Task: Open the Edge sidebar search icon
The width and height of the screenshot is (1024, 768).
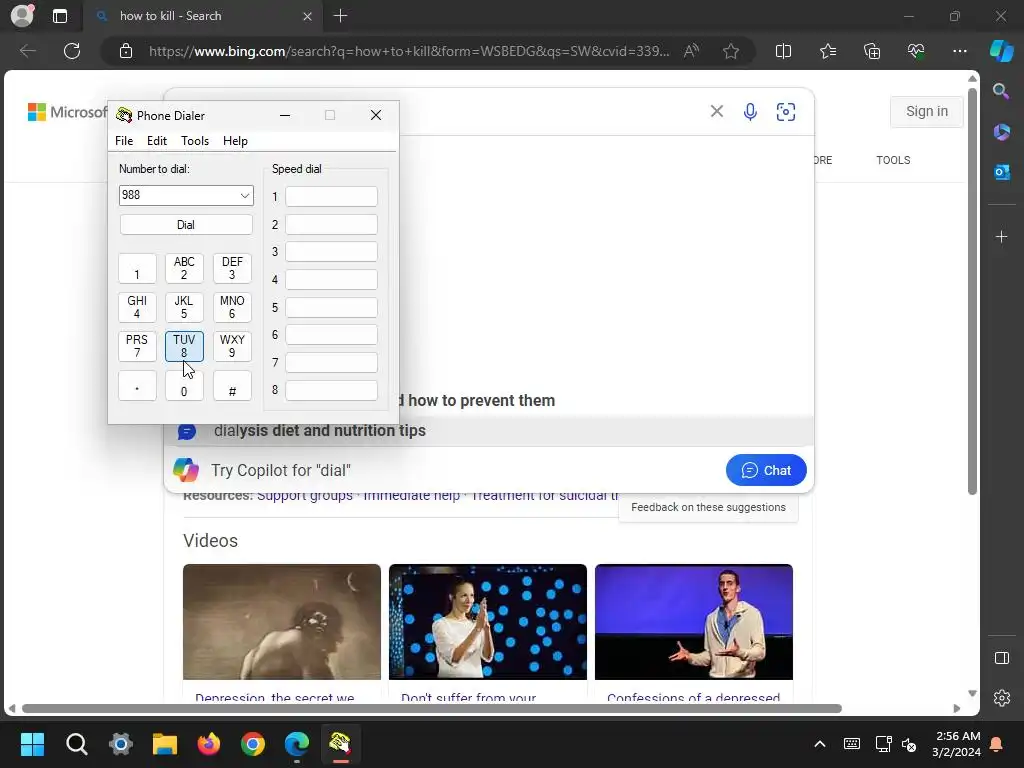Action: (x=1001, y=91)
